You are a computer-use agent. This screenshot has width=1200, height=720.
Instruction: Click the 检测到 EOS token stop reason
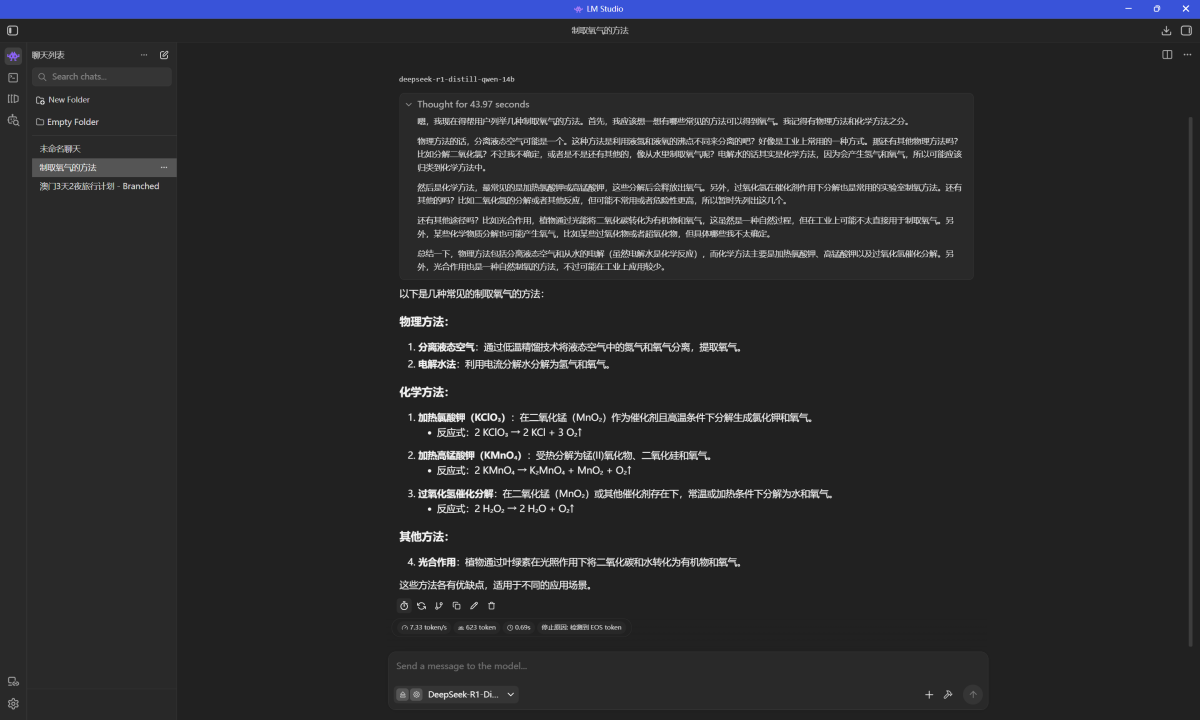click(581, 628)
